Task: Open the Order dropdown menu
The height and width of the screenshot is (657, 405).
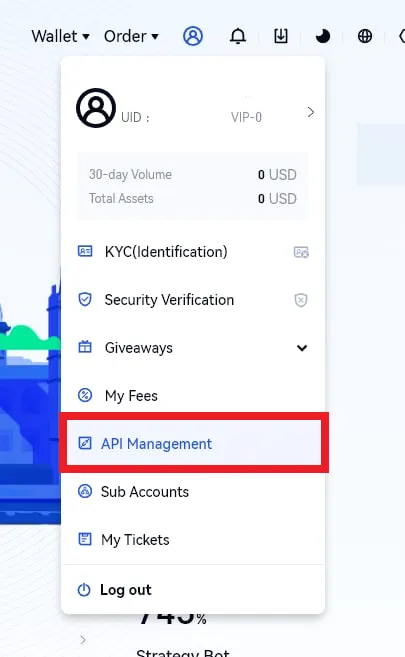Action: coord(131,36)
